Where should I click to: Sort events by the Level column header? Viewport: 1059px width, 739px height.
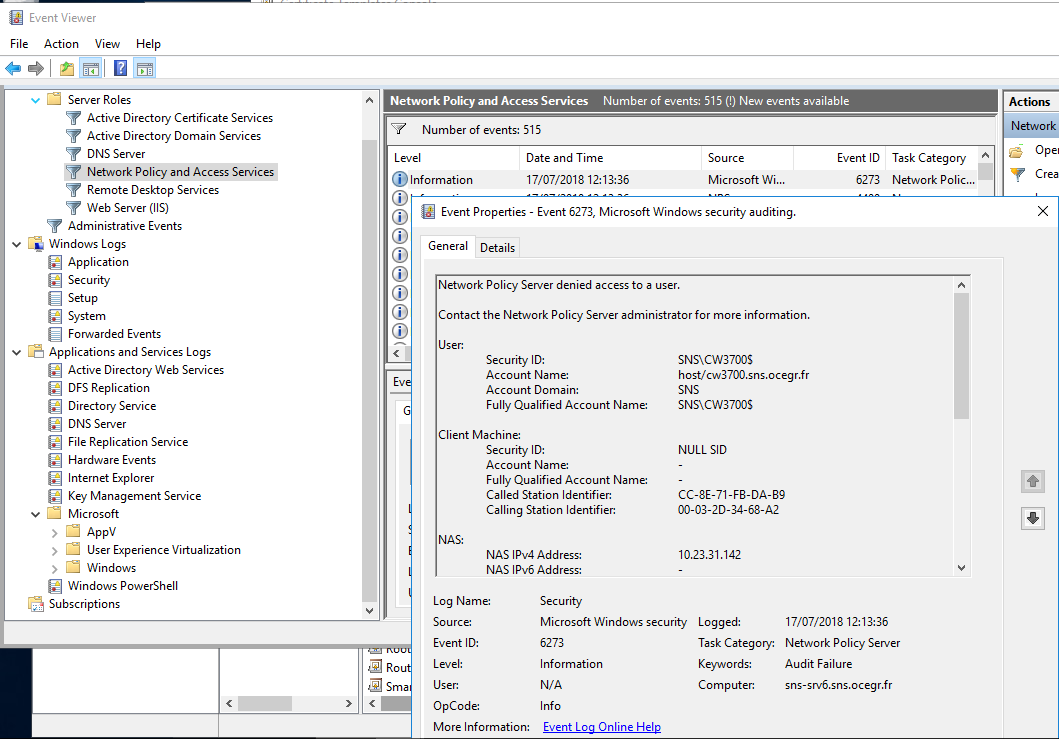[x=454, y=158]
